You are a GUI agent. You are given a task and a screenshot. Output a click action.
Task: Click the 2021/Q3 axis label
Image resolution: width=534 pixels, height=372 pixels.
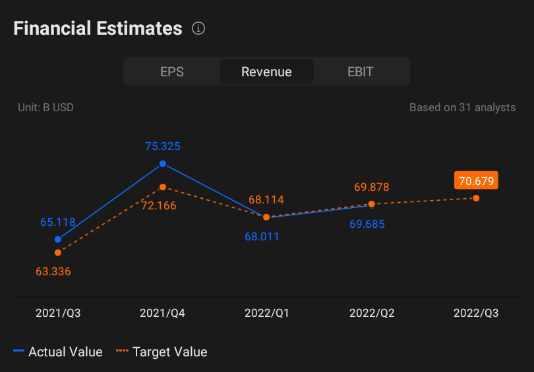[58, 313]
